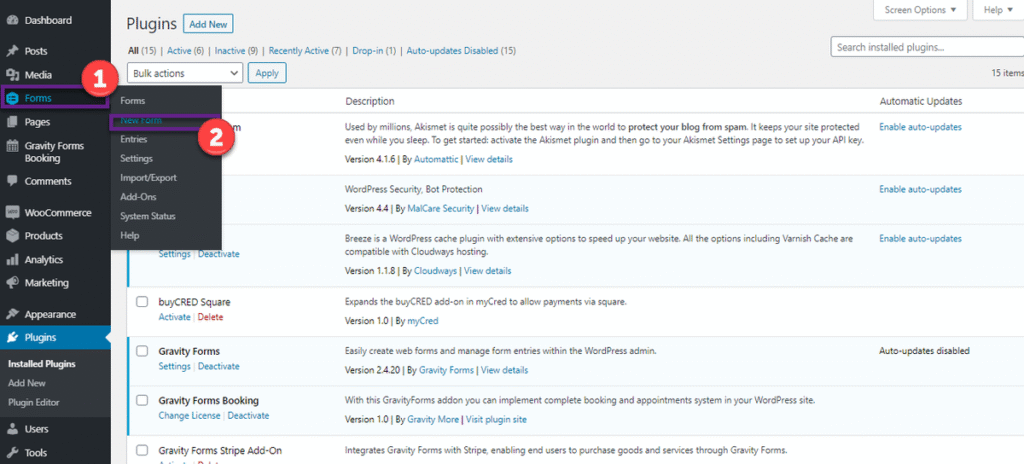Click the Posts pushpin icon
1024x464 pixels.
tap(12, 51)
